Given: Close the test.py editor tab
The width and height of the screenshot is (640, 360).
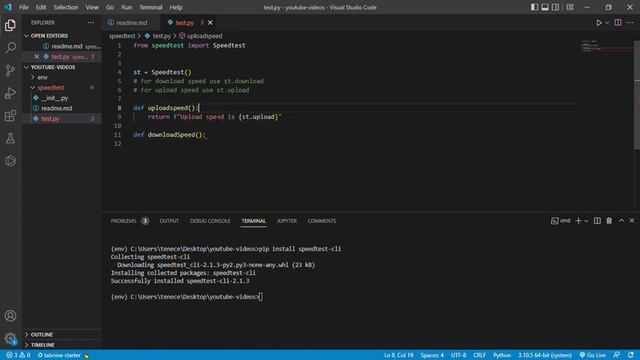Looking at the screenshot, I should (x=210, y=23).
